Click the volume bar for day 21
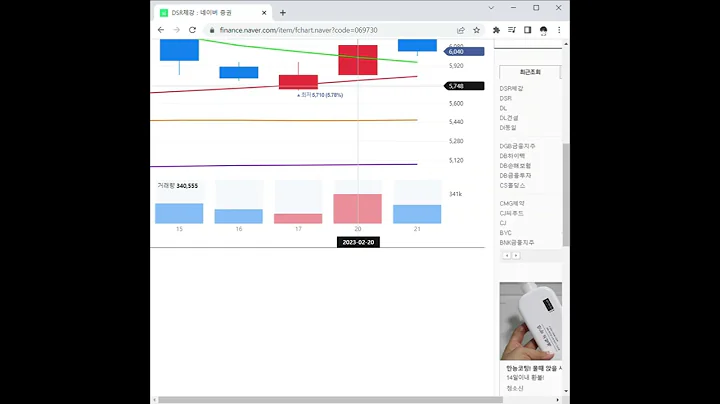The width and height of the screenshot is (720, 404). [x=417, y=214]
